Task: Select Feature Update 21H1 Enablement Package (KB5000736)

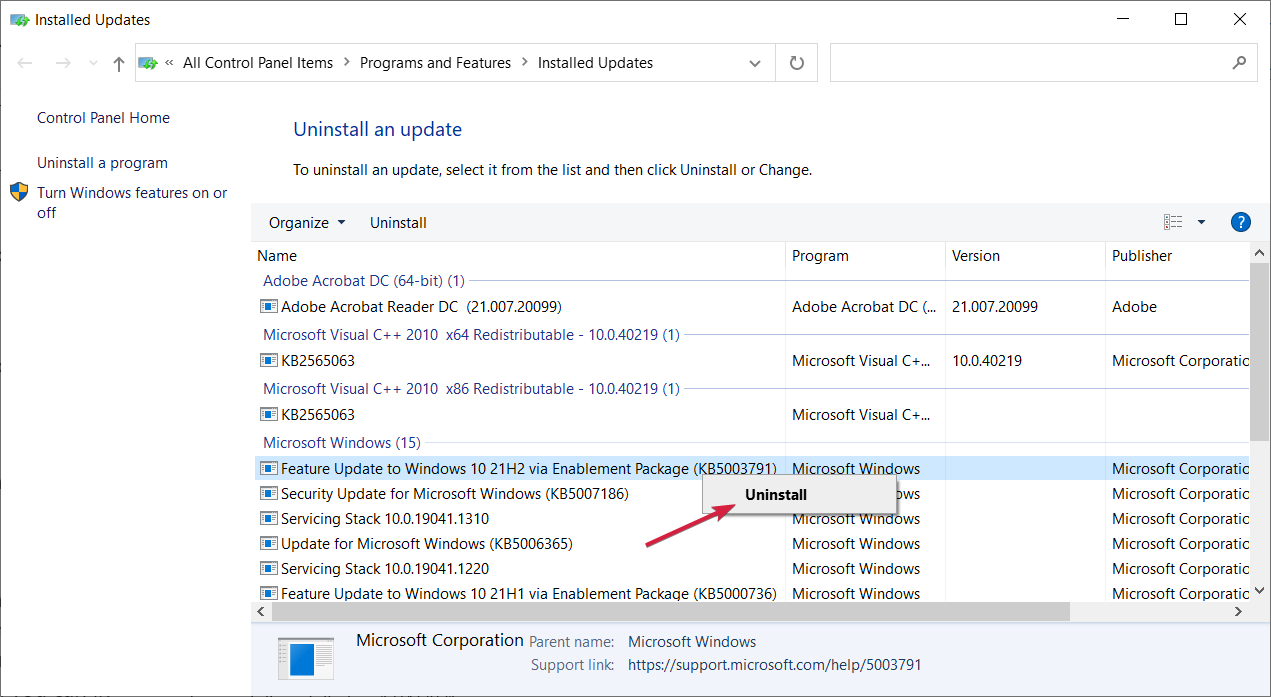Action: [529, 593]
